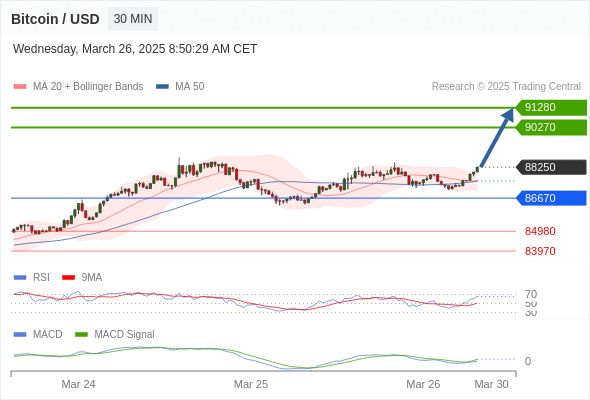Click the RSI 70 axis value
The width and height of the screenshot is (590, 400).
(531, 294)
